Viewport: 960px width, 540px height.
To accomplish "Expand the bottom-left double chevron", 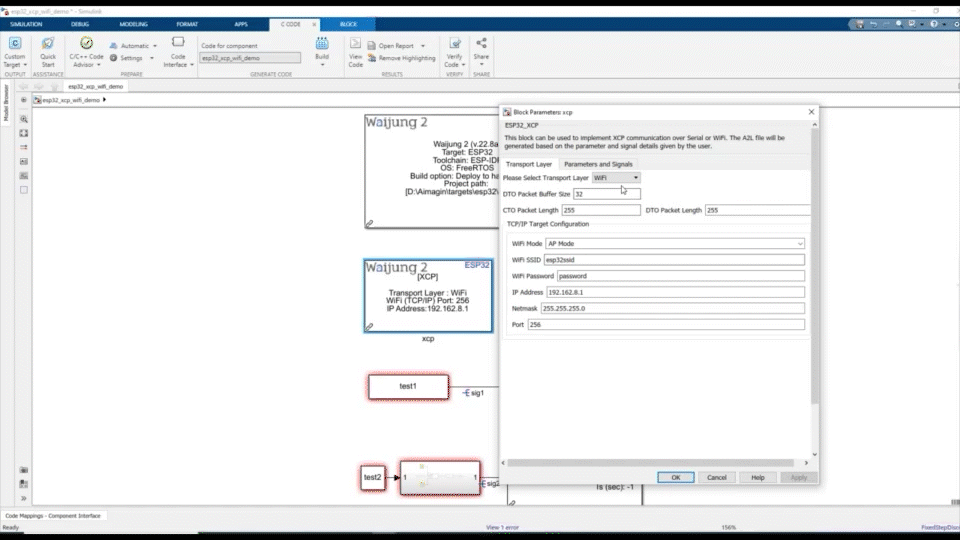I will [x=24, y=498].
